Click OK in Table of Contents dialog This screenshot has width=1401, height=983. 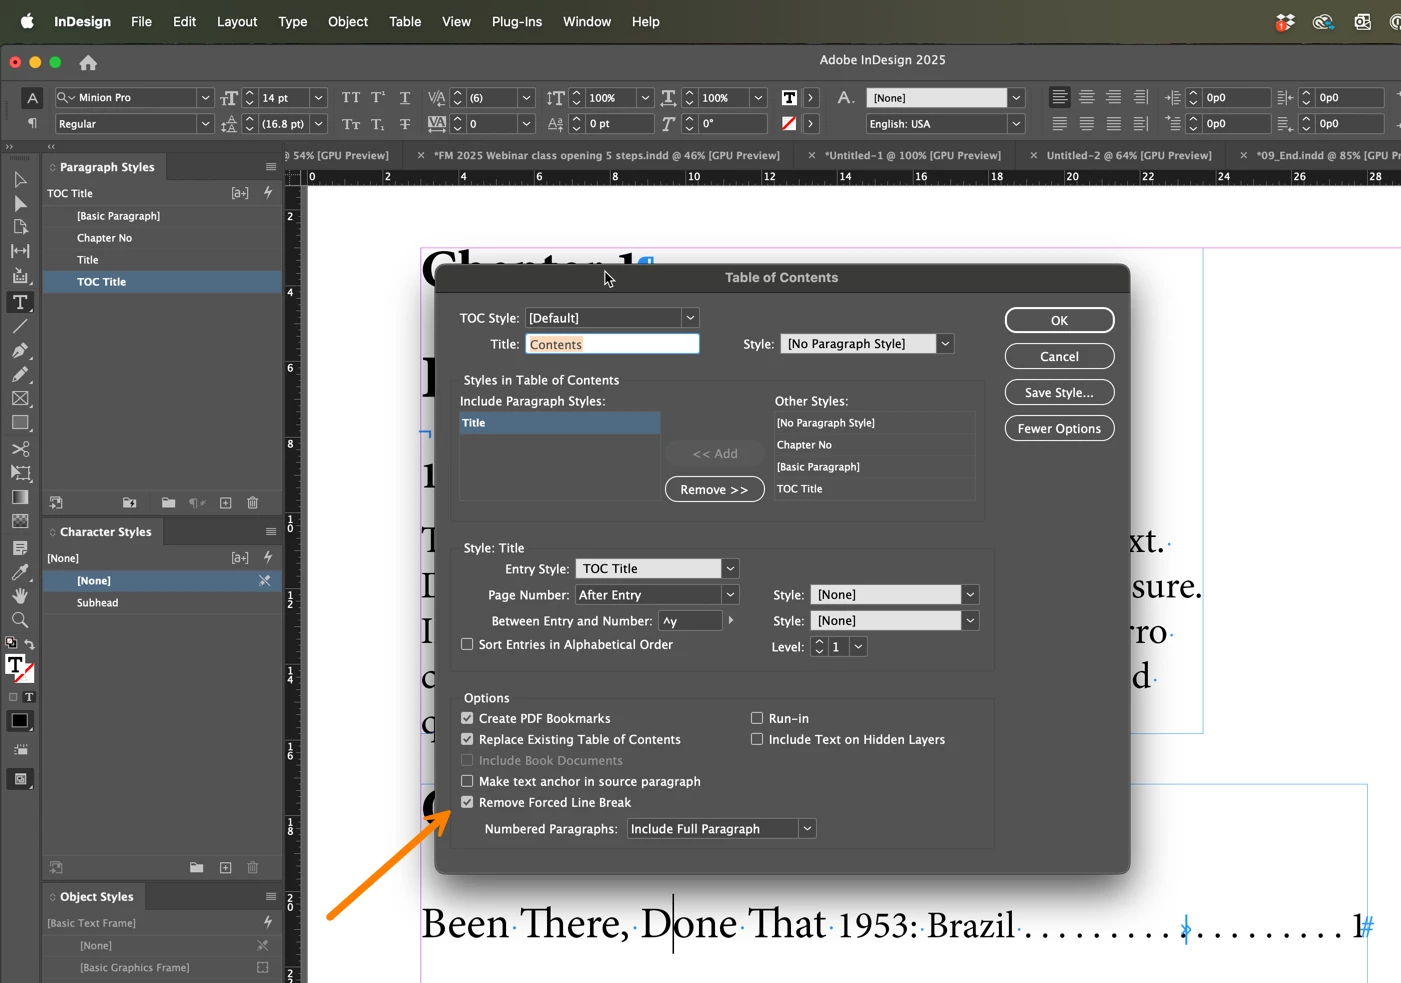coord(1059,320)
